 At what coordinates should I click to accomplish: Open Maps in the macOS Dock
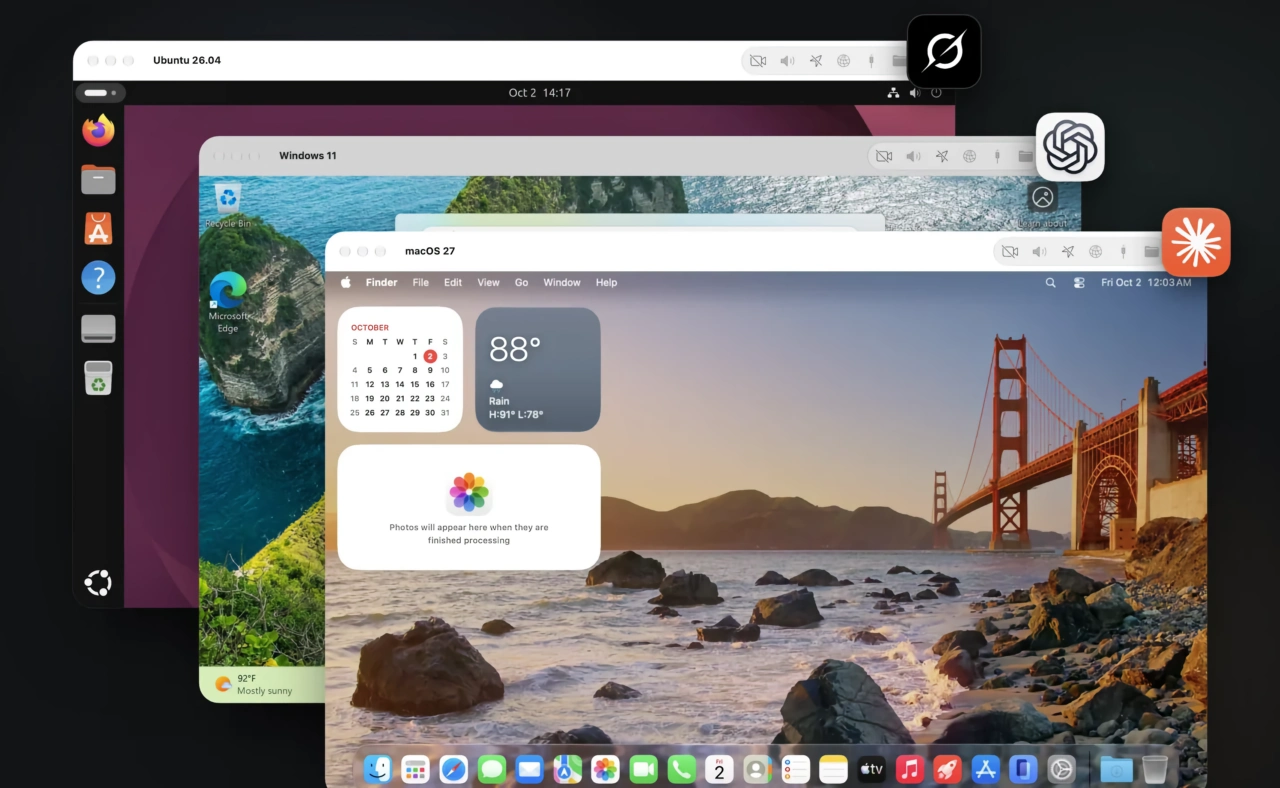567,768
